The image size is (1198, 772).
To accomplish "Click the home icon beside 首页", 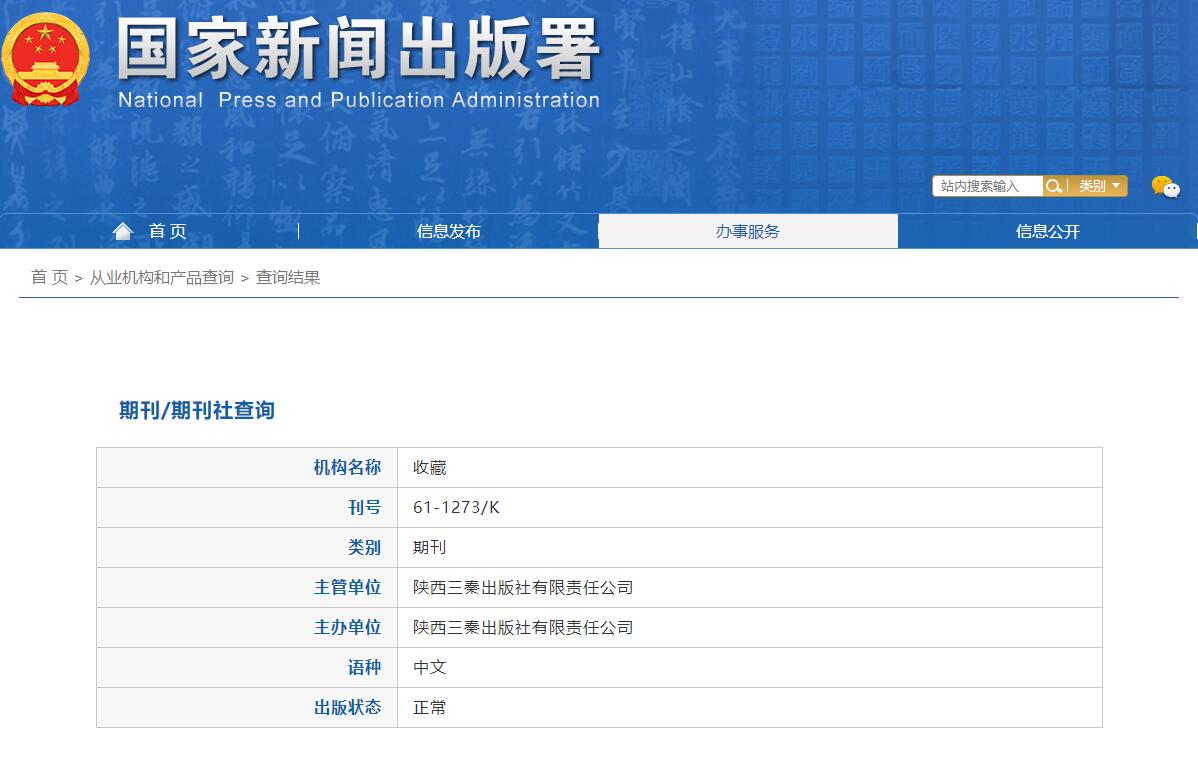I will tap(122, 230).
